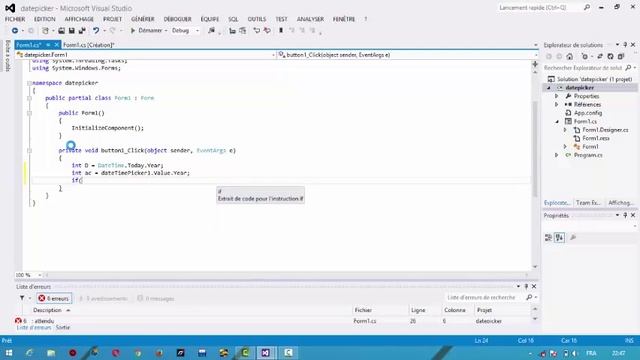Expand the Properties node
Image resolution: width=640 pixels, height=360 pixels.
coord(556,96)
